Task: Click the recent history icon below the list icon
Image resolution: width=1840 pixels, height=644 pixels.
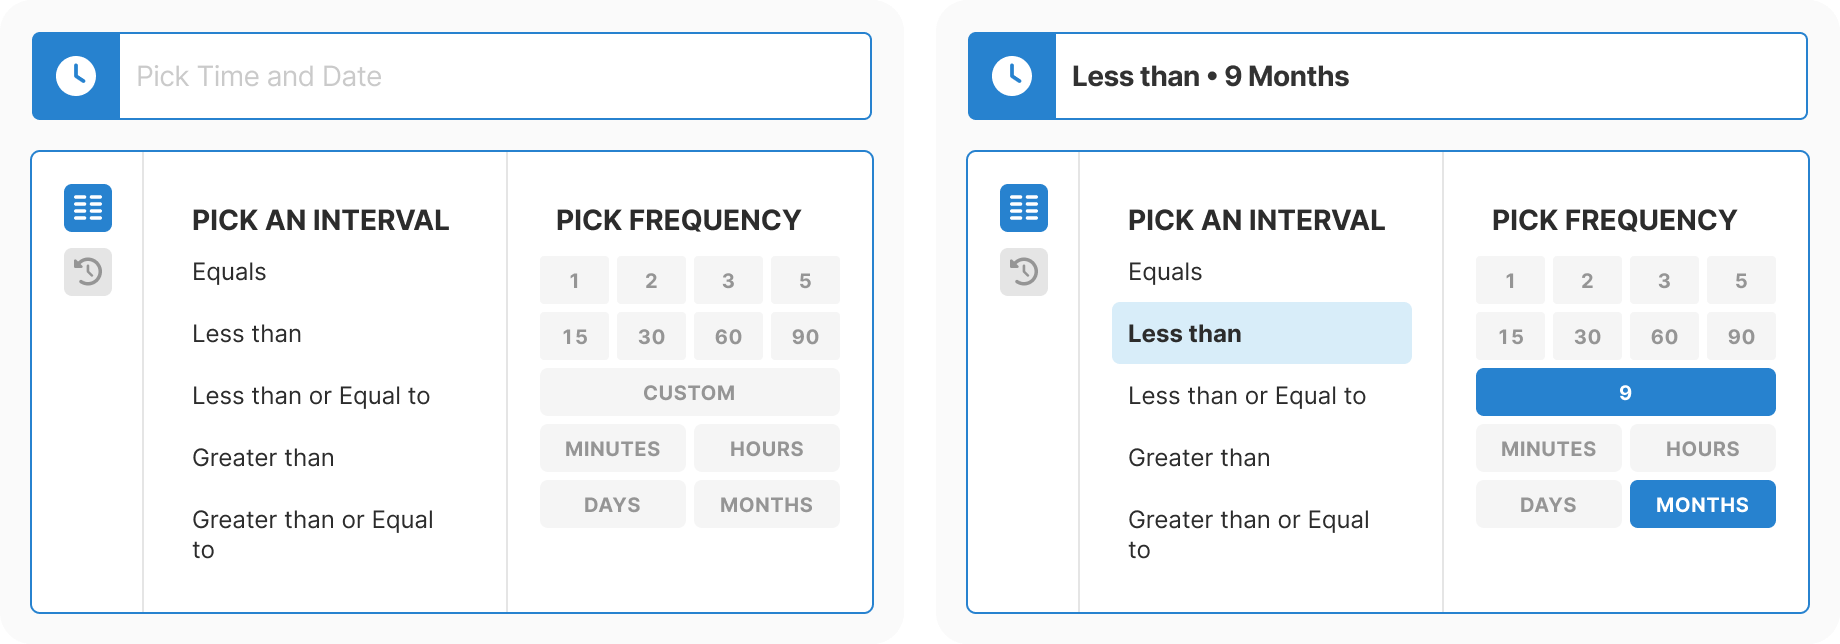Action: tap(88, 272)
